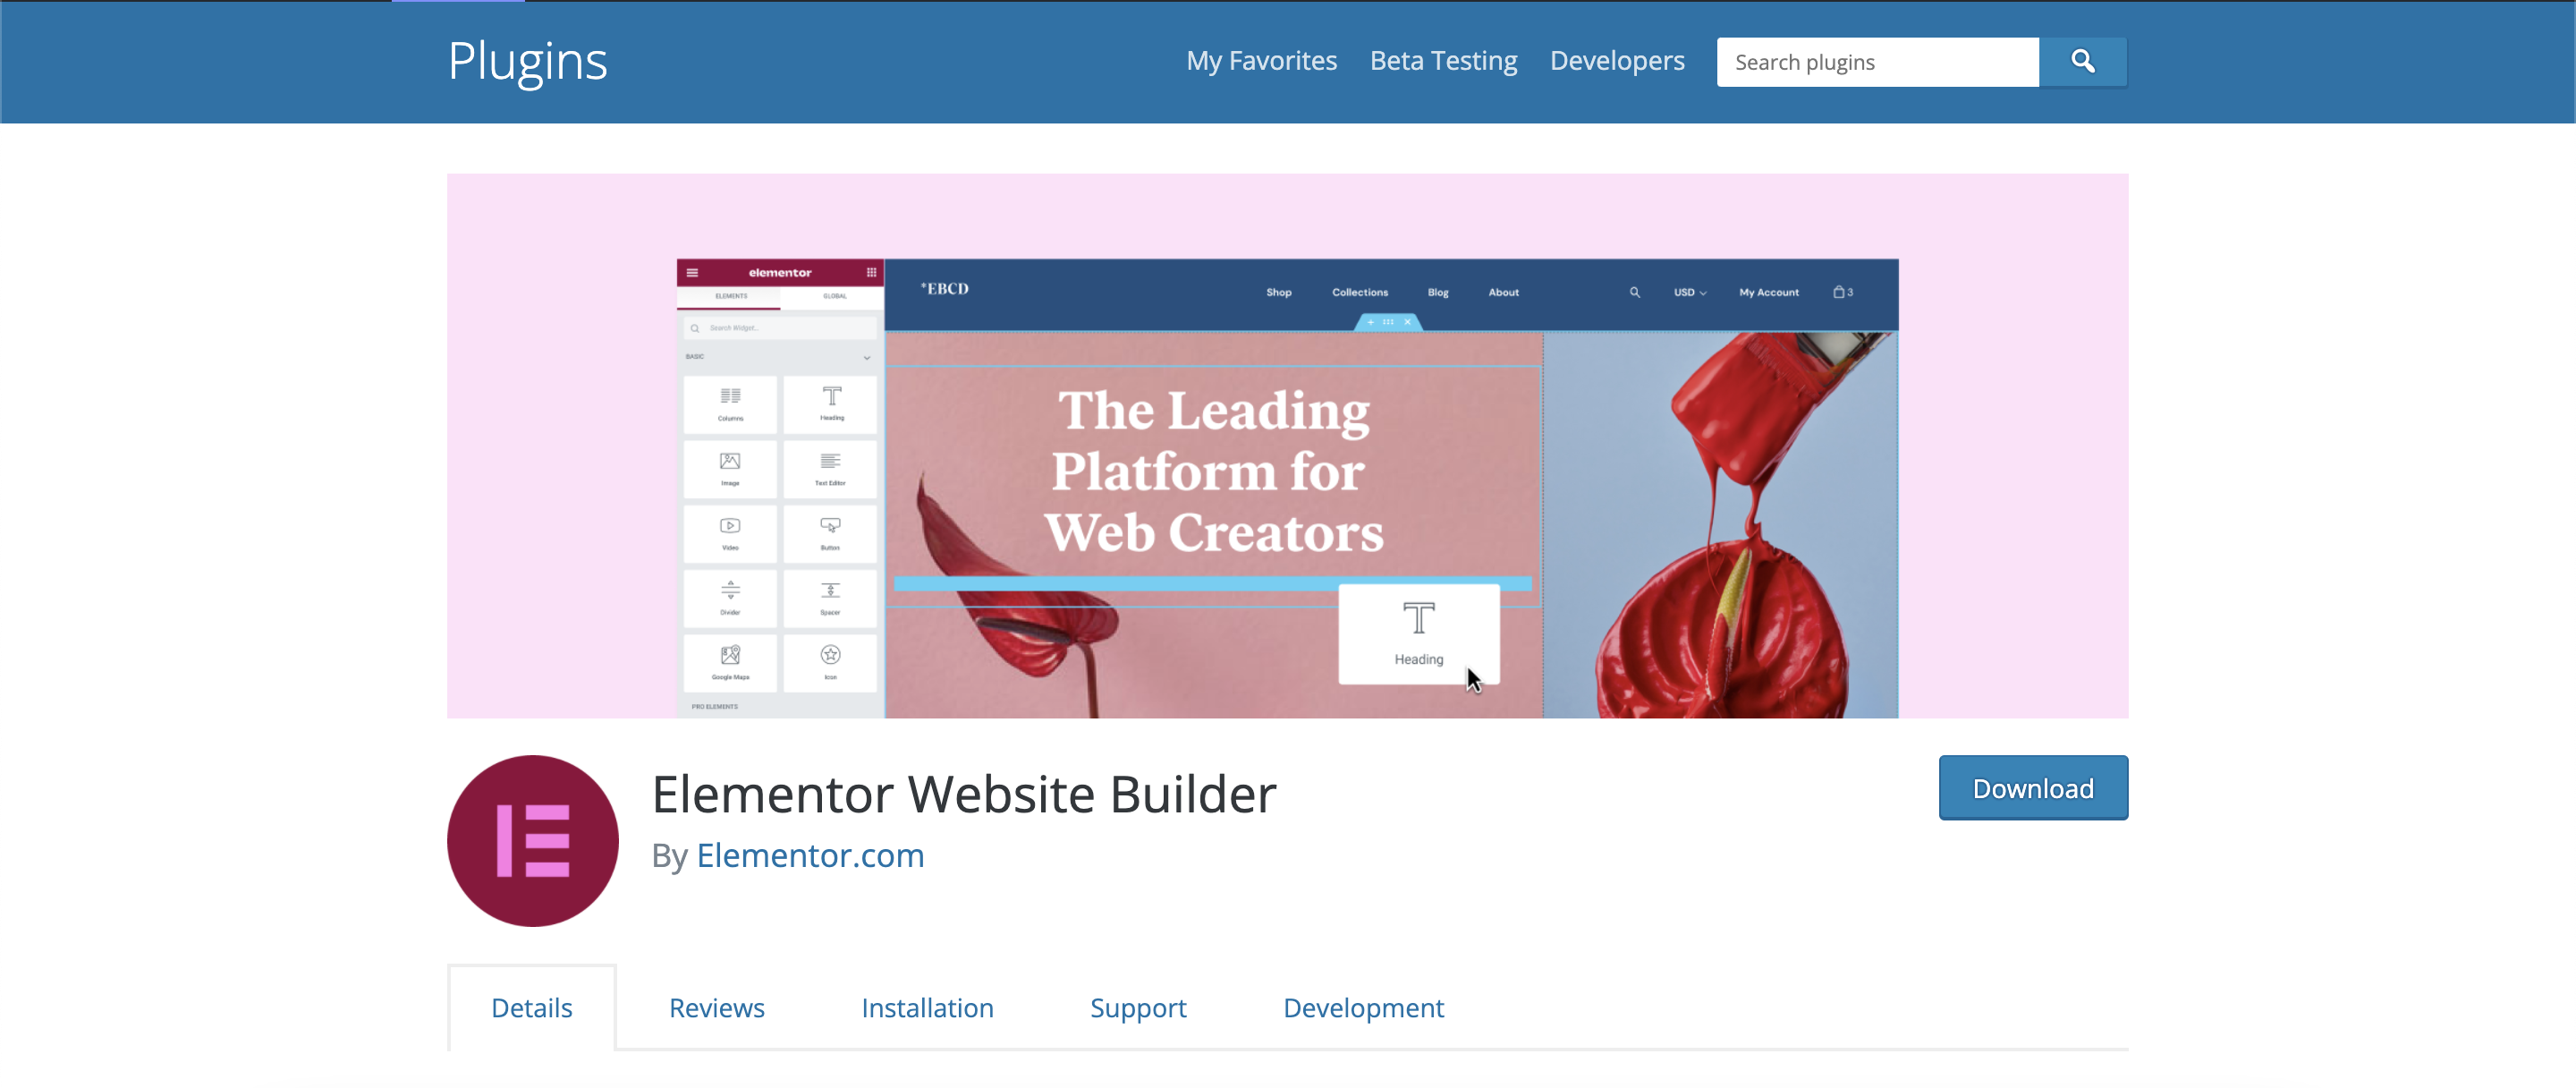Click the search magnifier button
Screen dimensions: 2576x1088
pyautogui.click(x=2085, y=61)
